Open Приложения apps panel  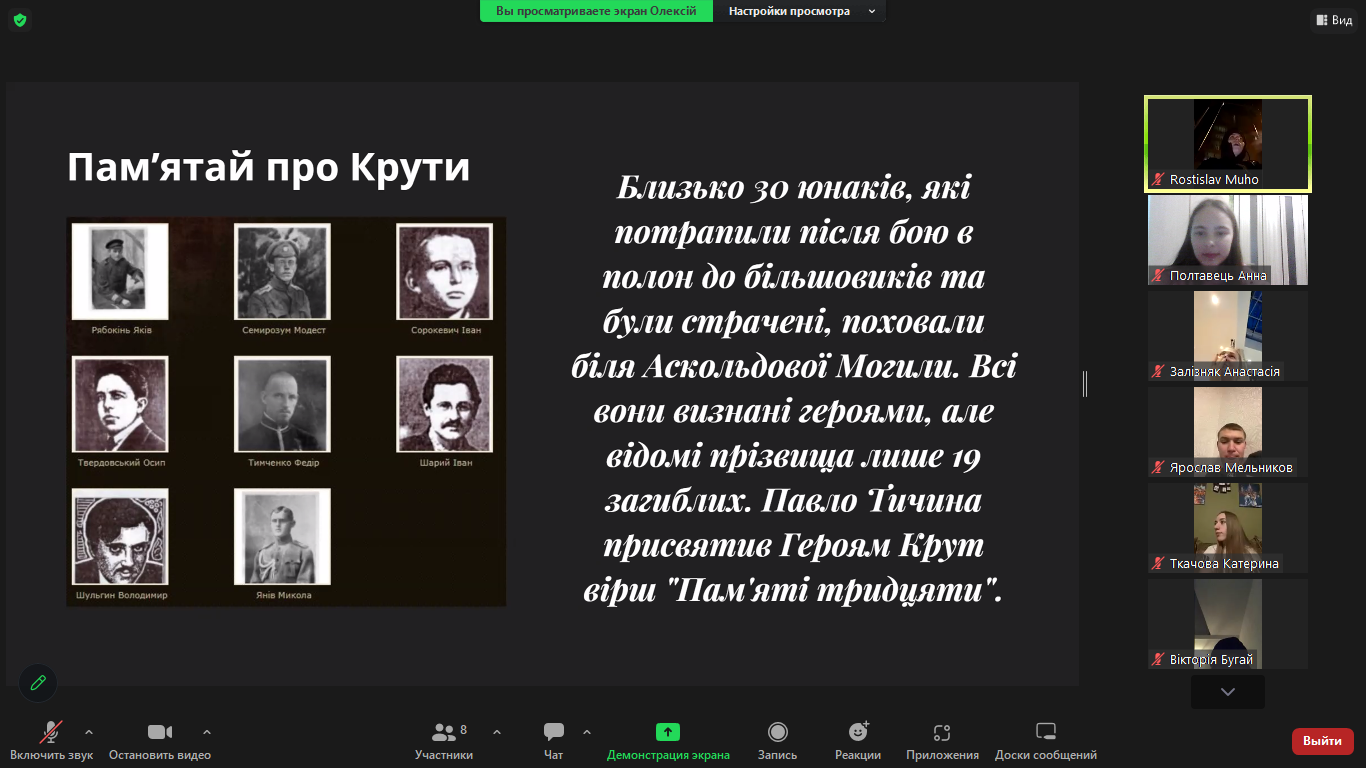point(942,740)
